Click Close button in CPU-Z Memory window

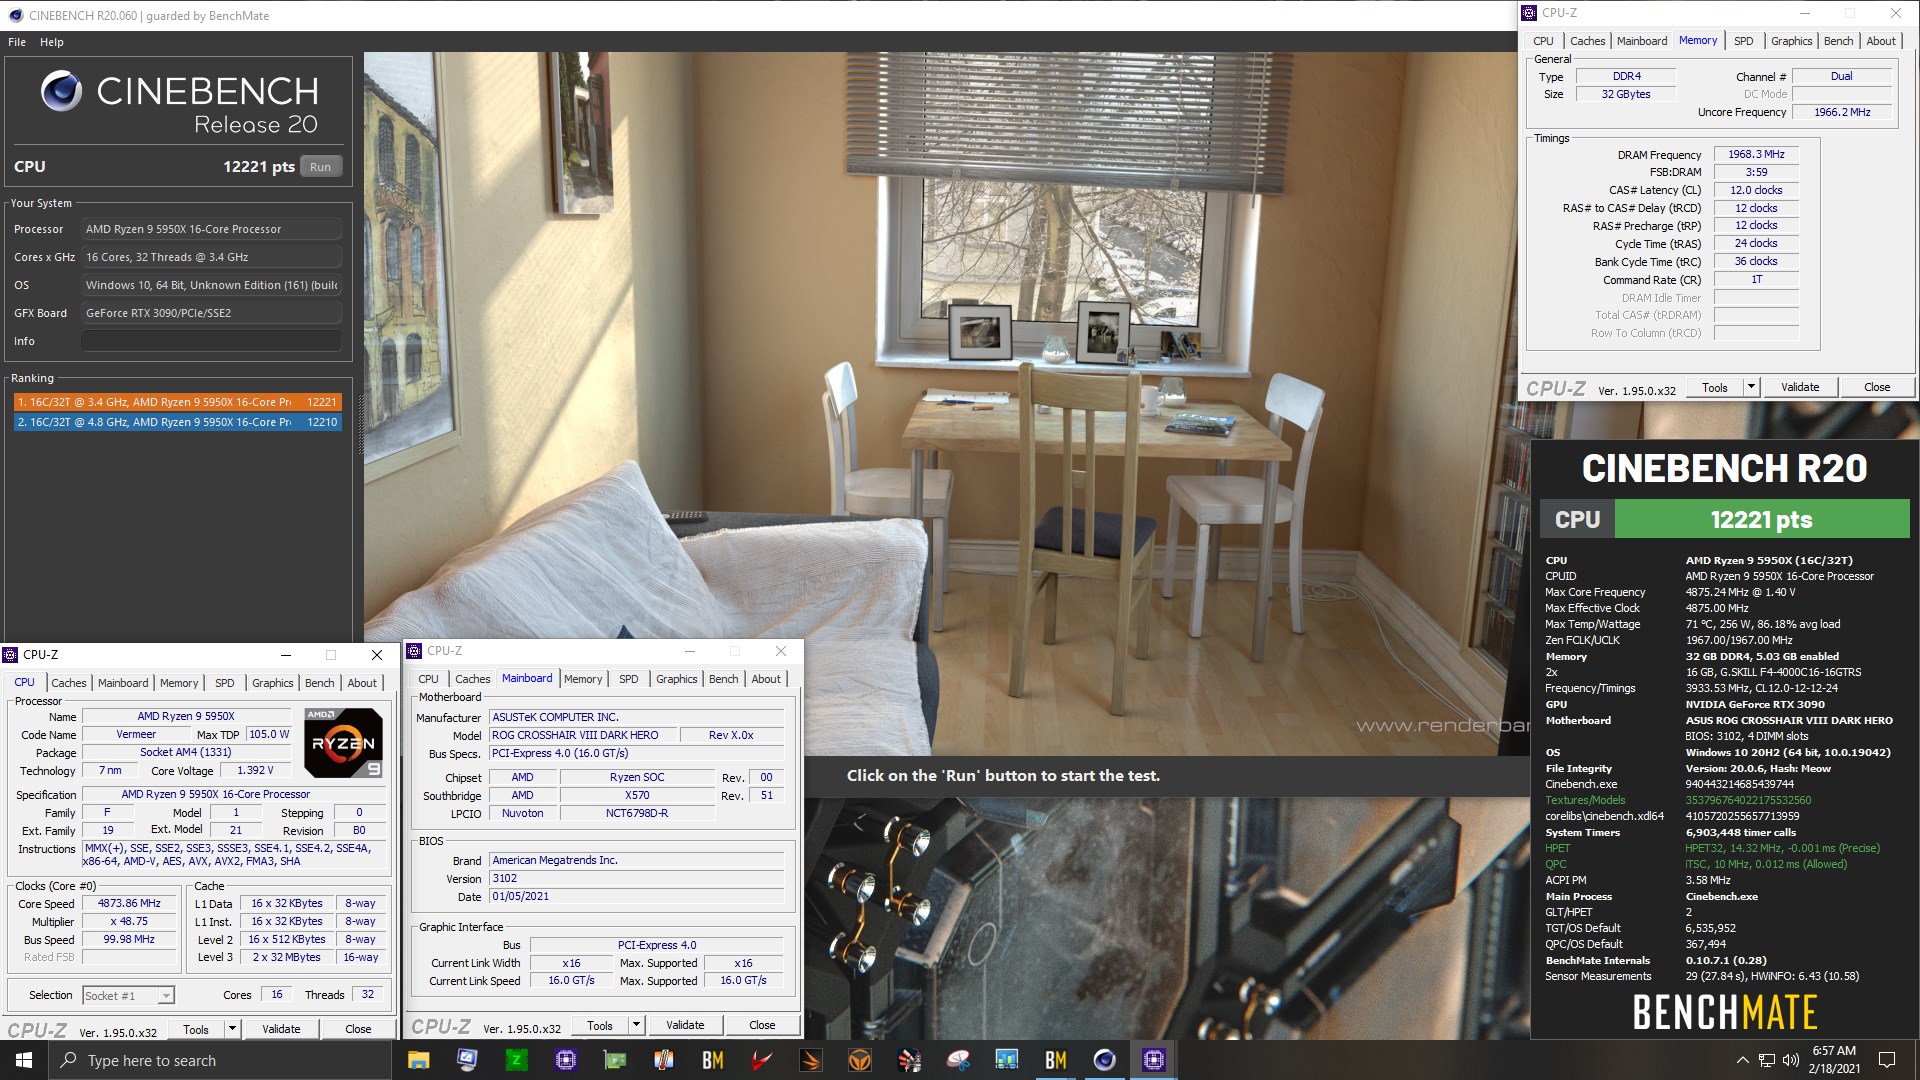point(1877,387)
